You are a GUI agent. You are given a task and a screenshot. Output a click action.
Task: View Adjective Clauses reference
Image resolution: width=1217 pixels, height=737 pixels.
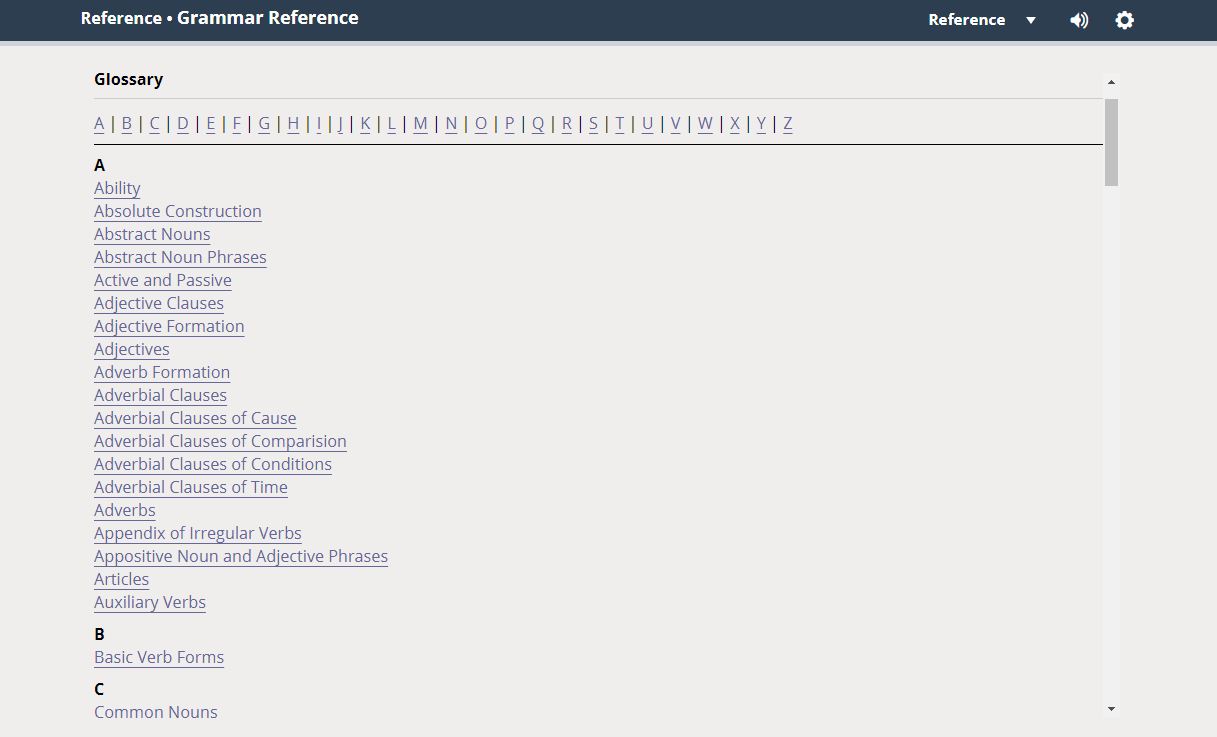158,303
